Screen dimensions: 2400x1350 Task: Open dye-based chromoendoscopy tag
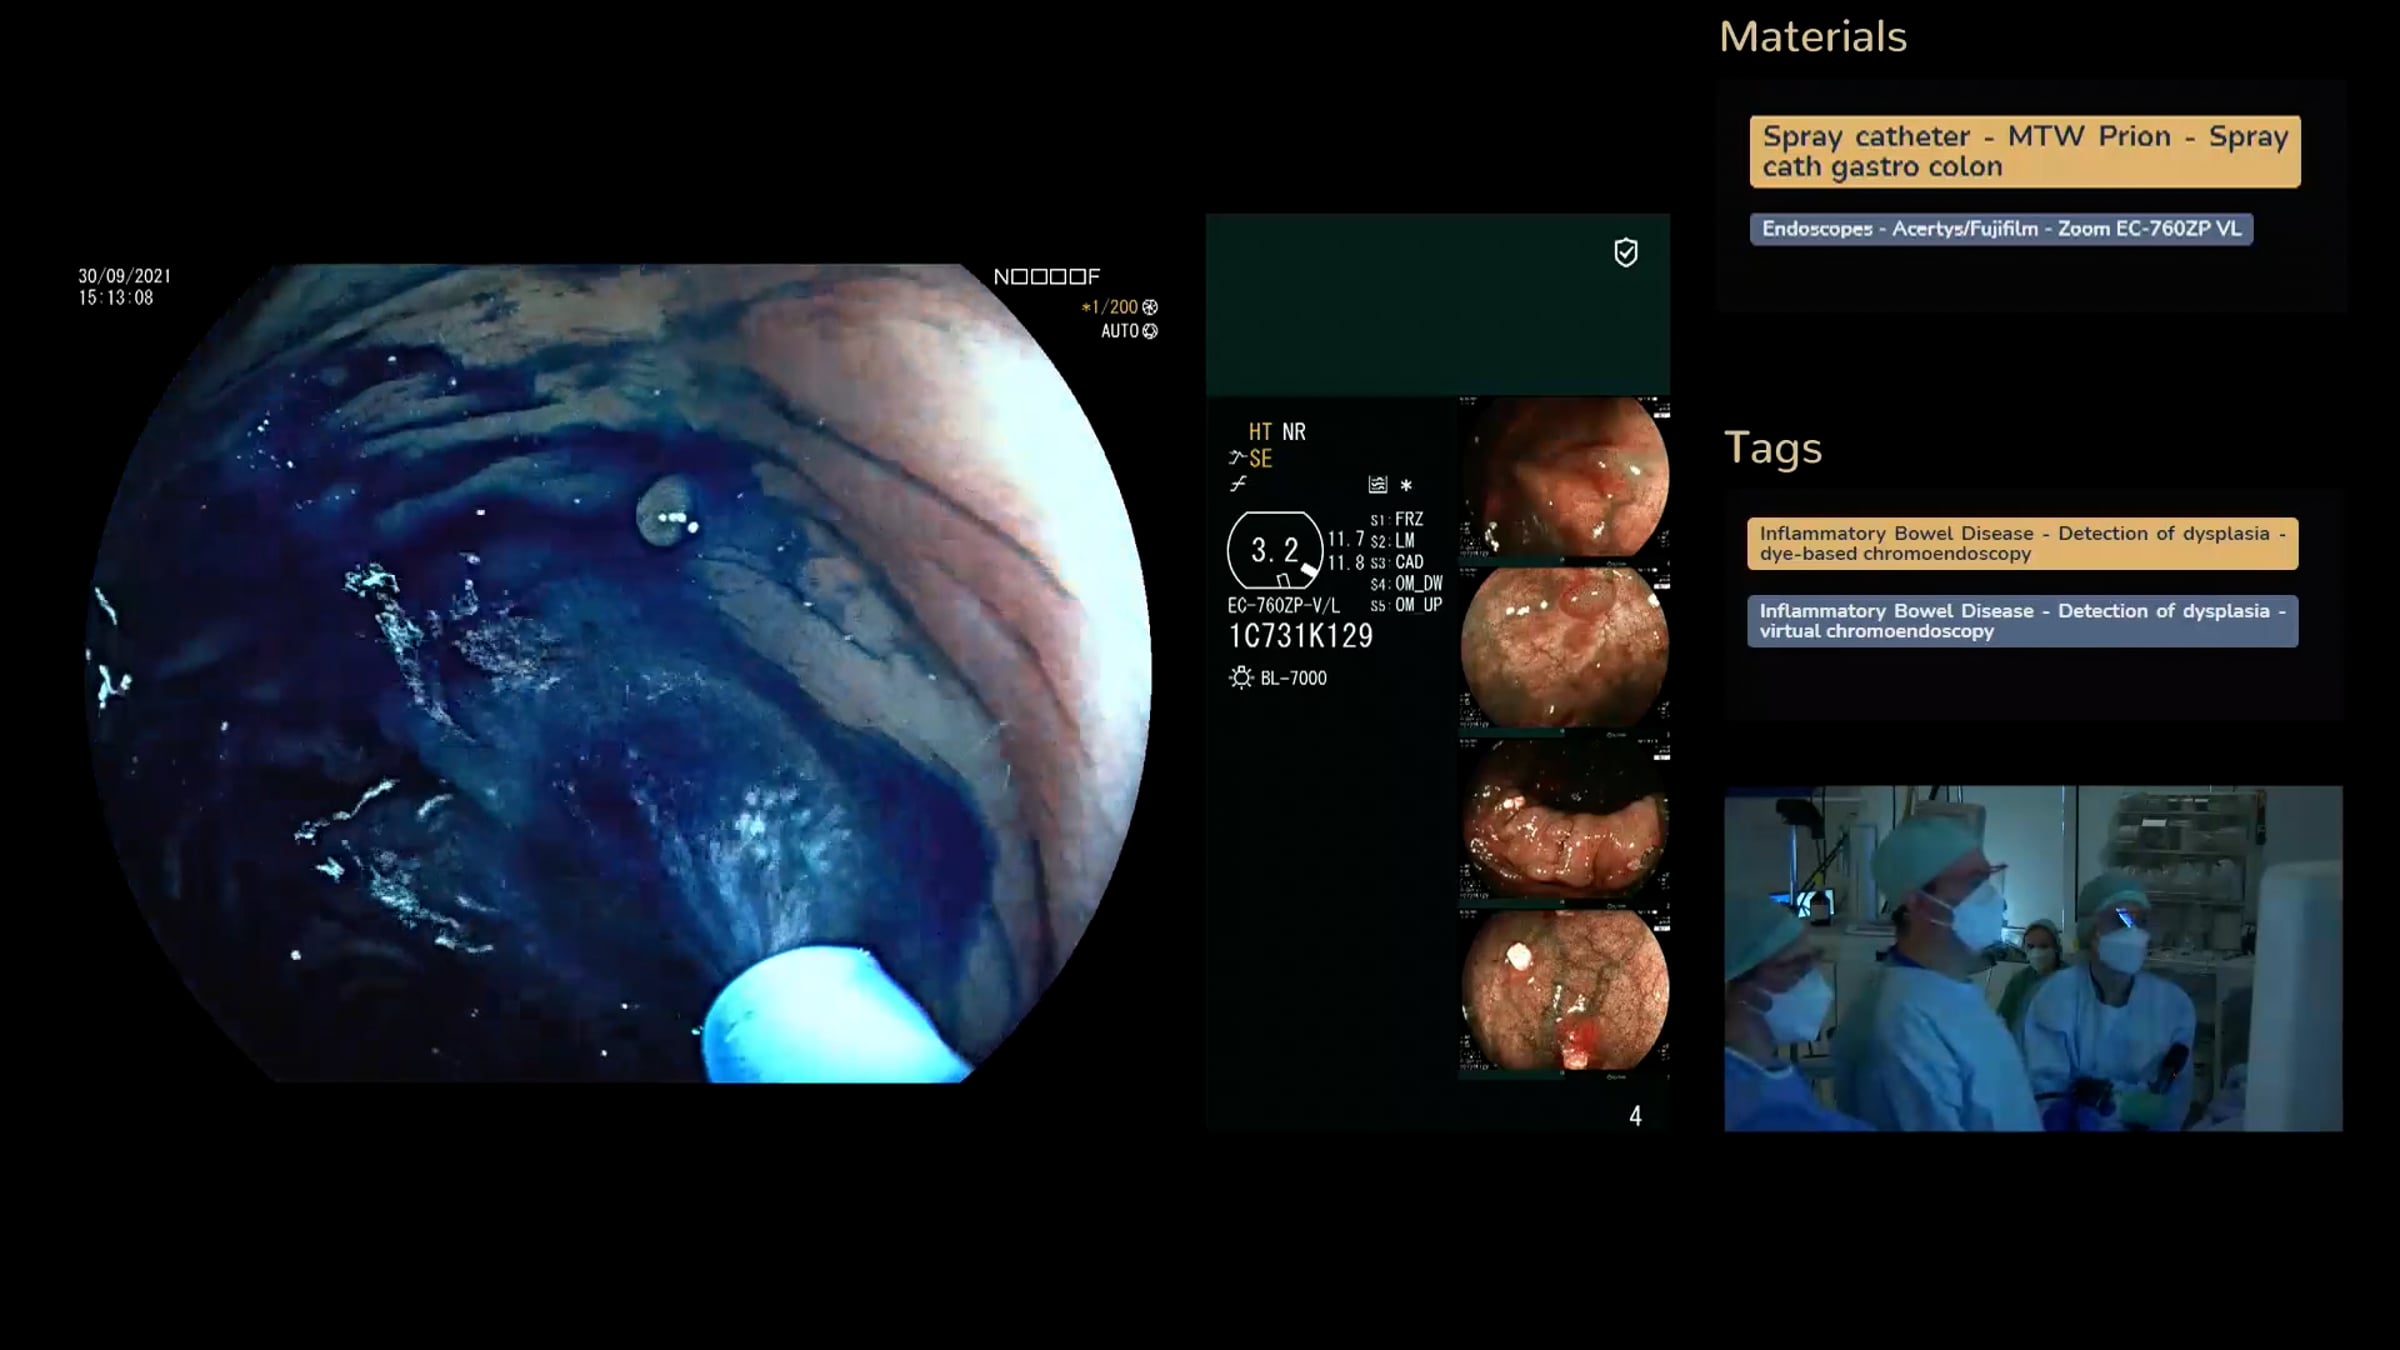[x=2021, y=543]
